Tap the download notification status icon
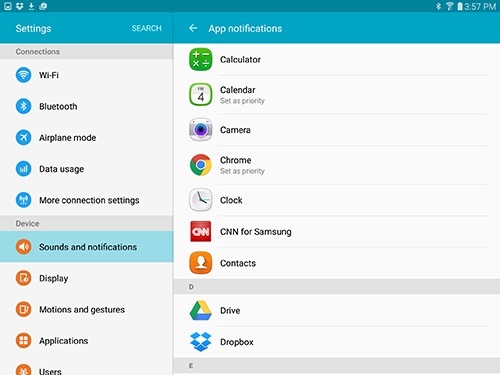The width and height of the screenshot is (500, 375). [31, 6]
